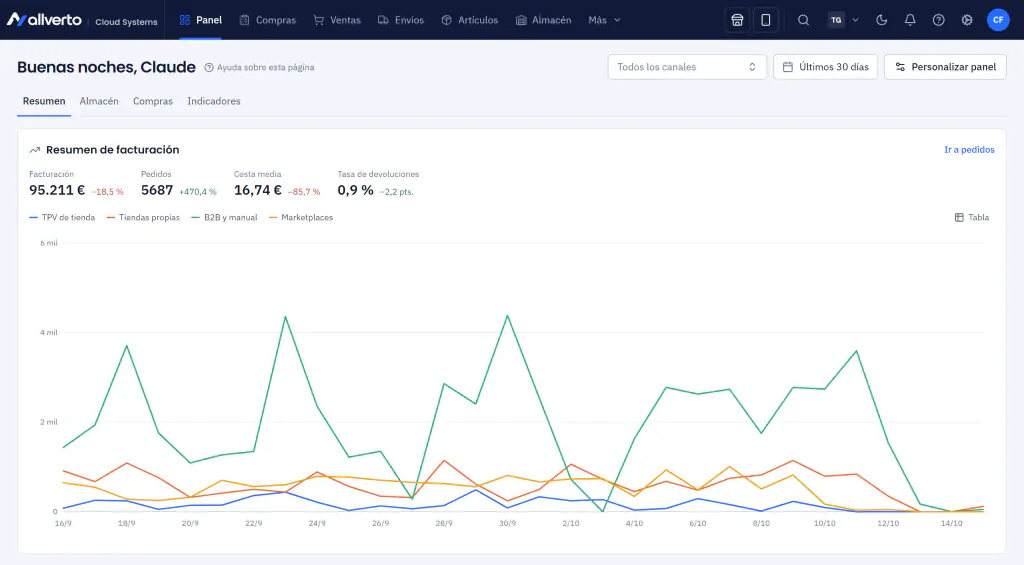Open the search magnifier icon
Image resolution: width=1024 pixels, height=565 pixels.
coord(803,20)
